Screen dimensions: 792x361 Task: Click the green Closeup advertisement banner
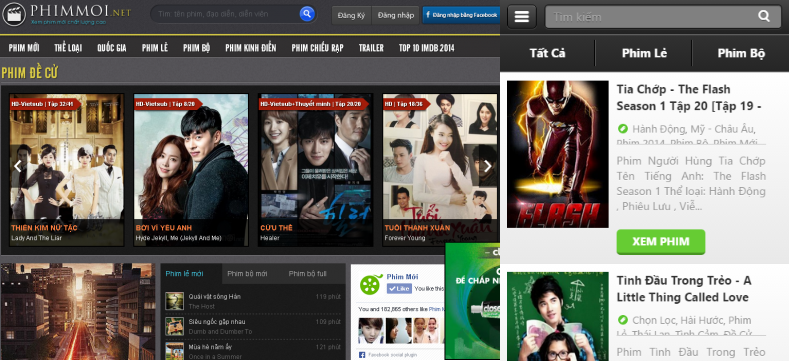472,301
